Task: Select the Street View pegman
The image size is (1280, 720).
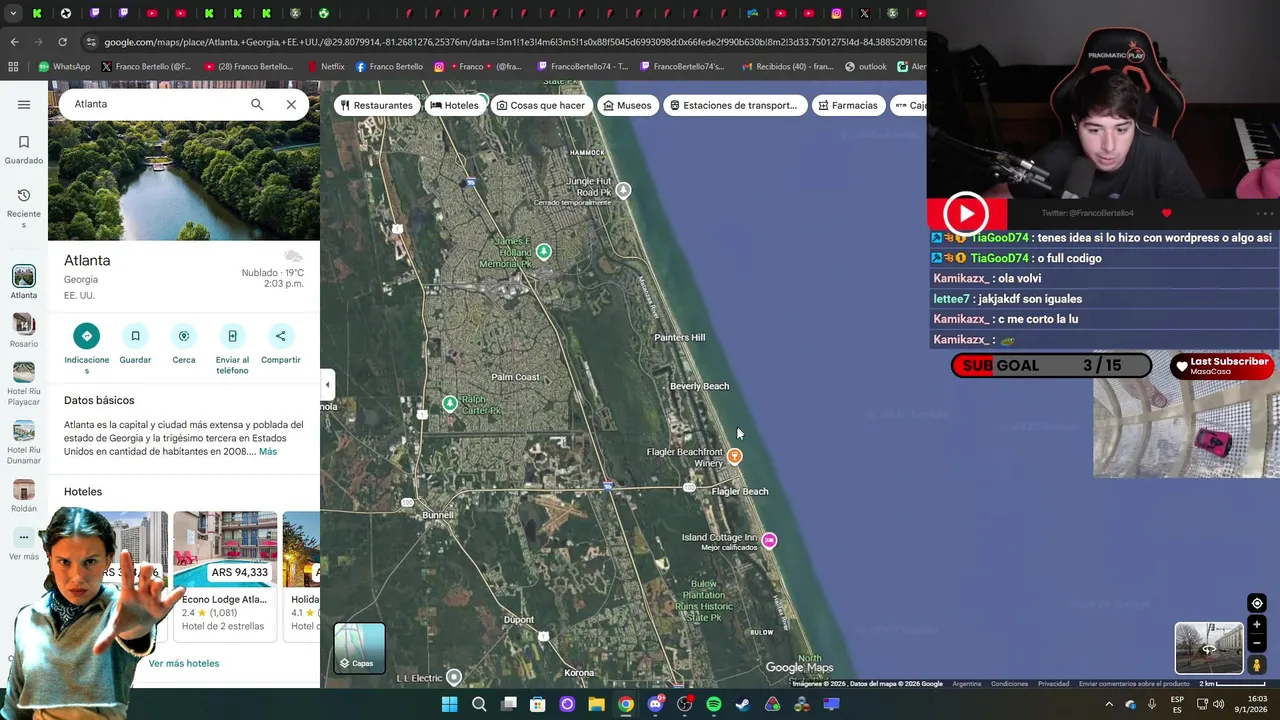Action: [x=1257, y=665]
